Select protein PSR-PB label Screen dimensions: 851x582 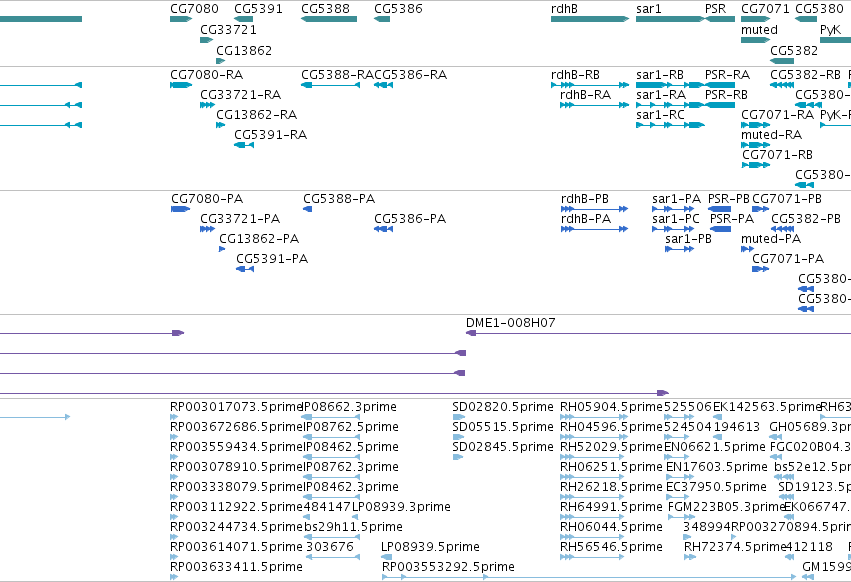[729, 199]
